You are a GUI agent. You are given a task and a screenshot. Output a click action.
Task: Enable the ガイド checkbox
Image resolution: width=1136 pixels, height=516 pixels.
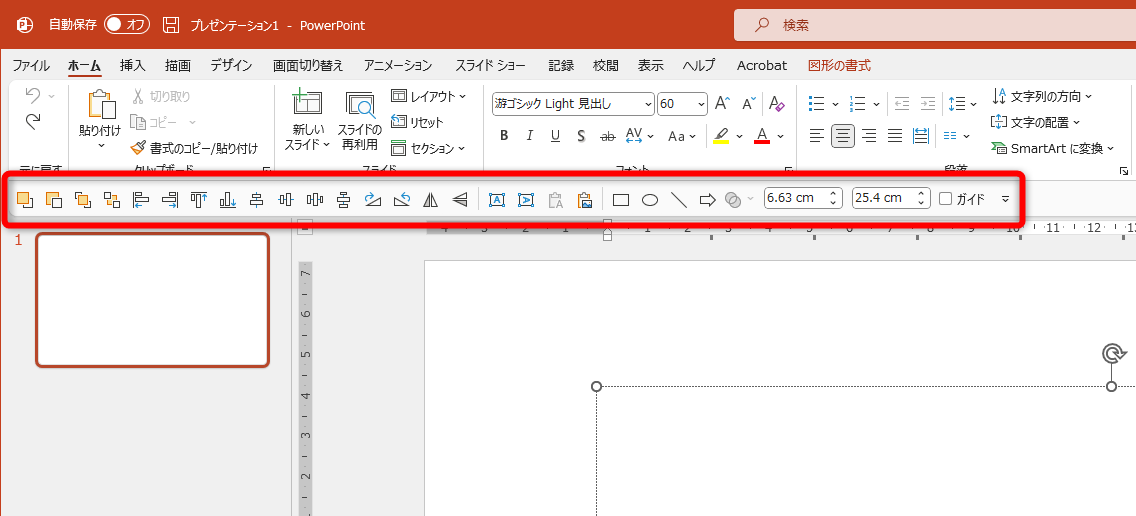coord(945,199)
